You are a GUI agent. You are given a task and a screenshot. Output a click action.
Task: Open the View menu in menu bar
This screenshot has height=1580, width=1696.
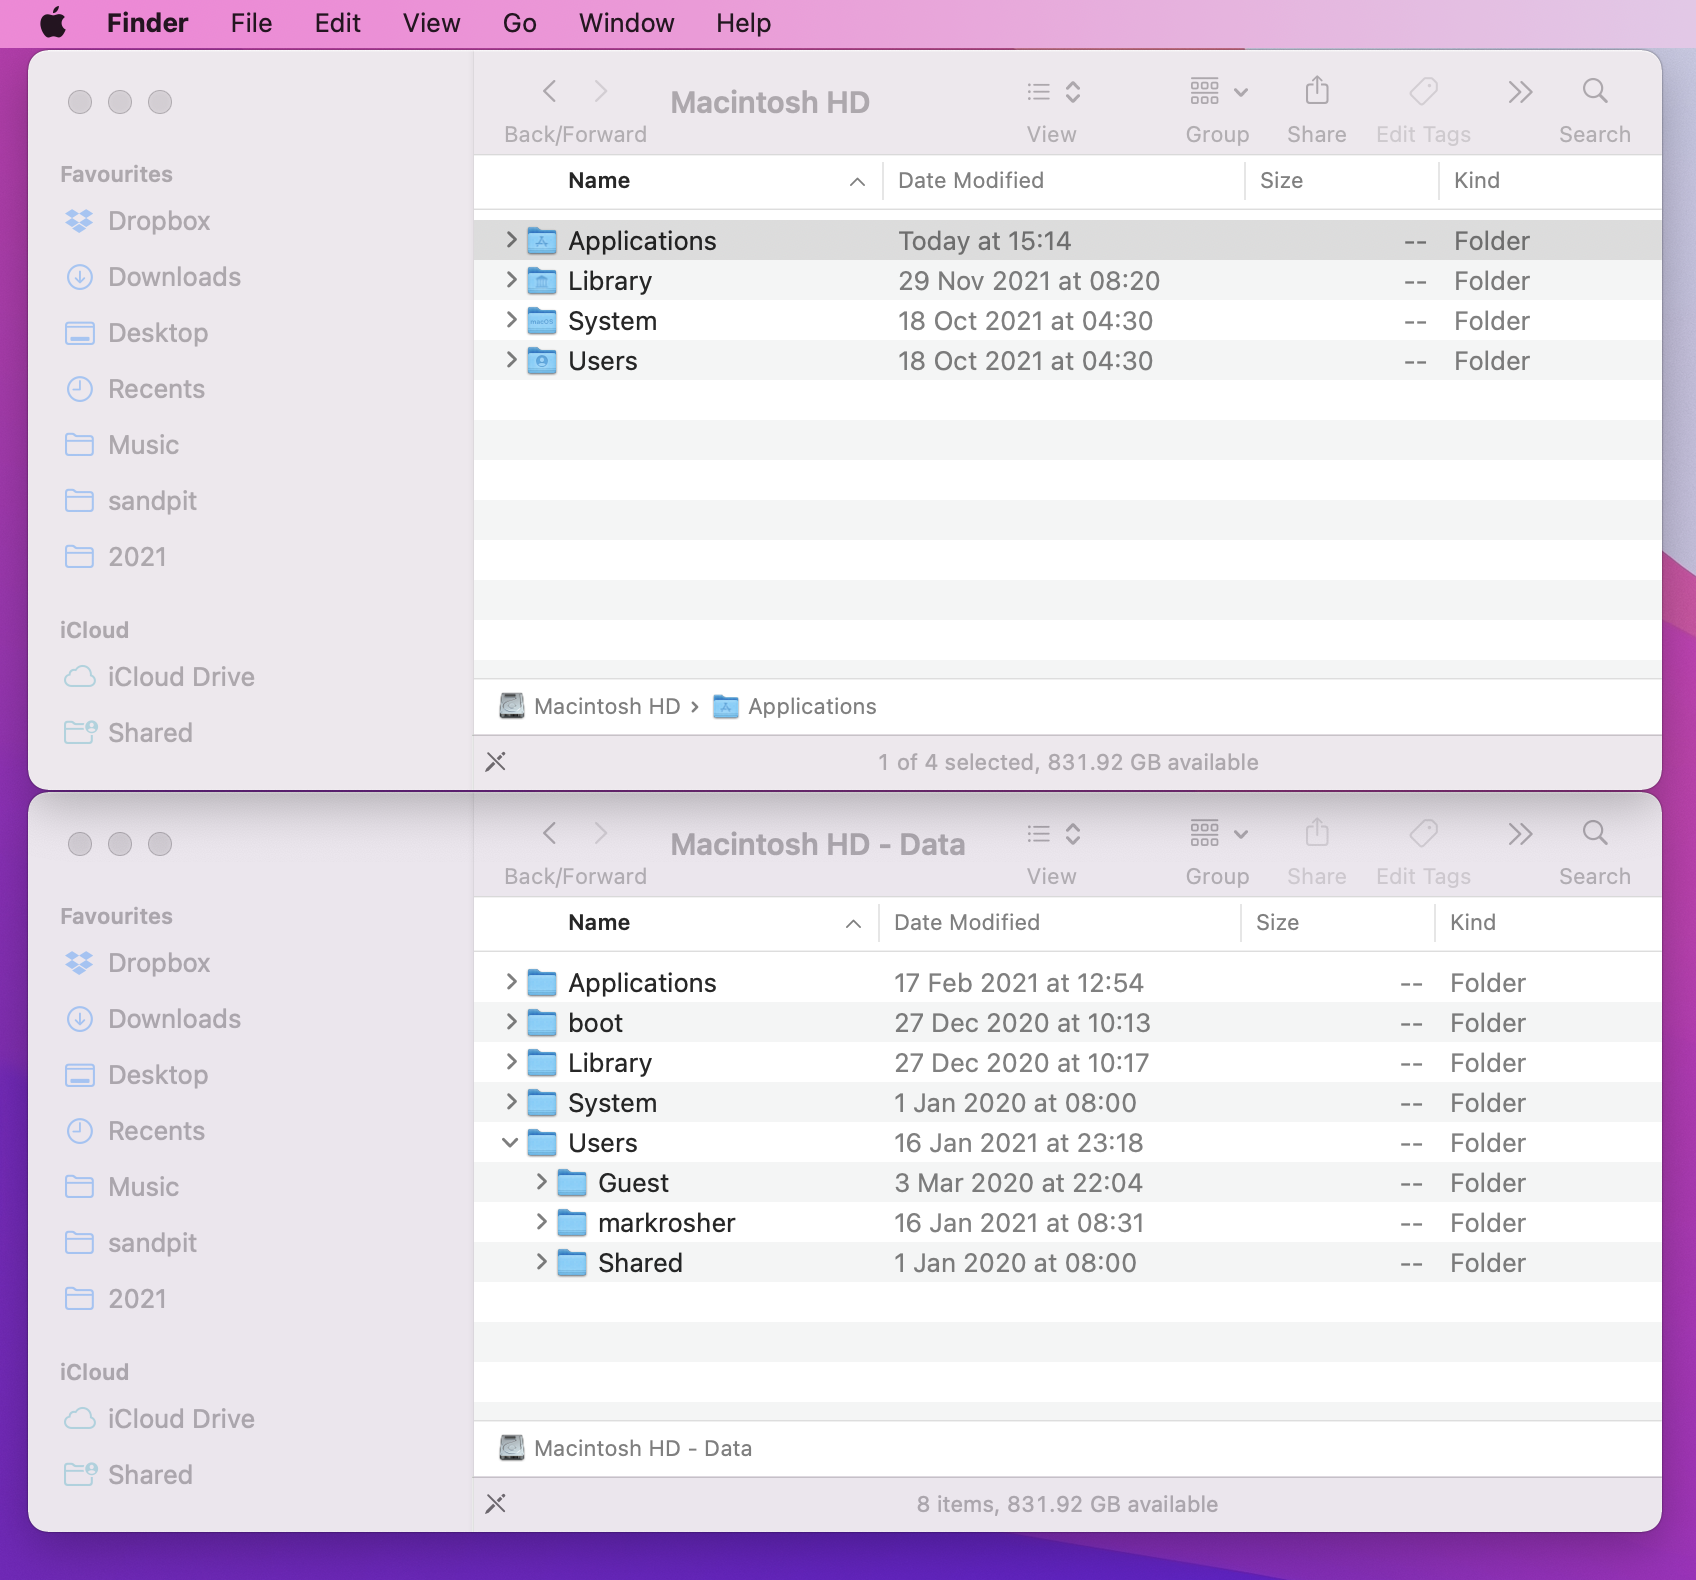coord(431,23)
